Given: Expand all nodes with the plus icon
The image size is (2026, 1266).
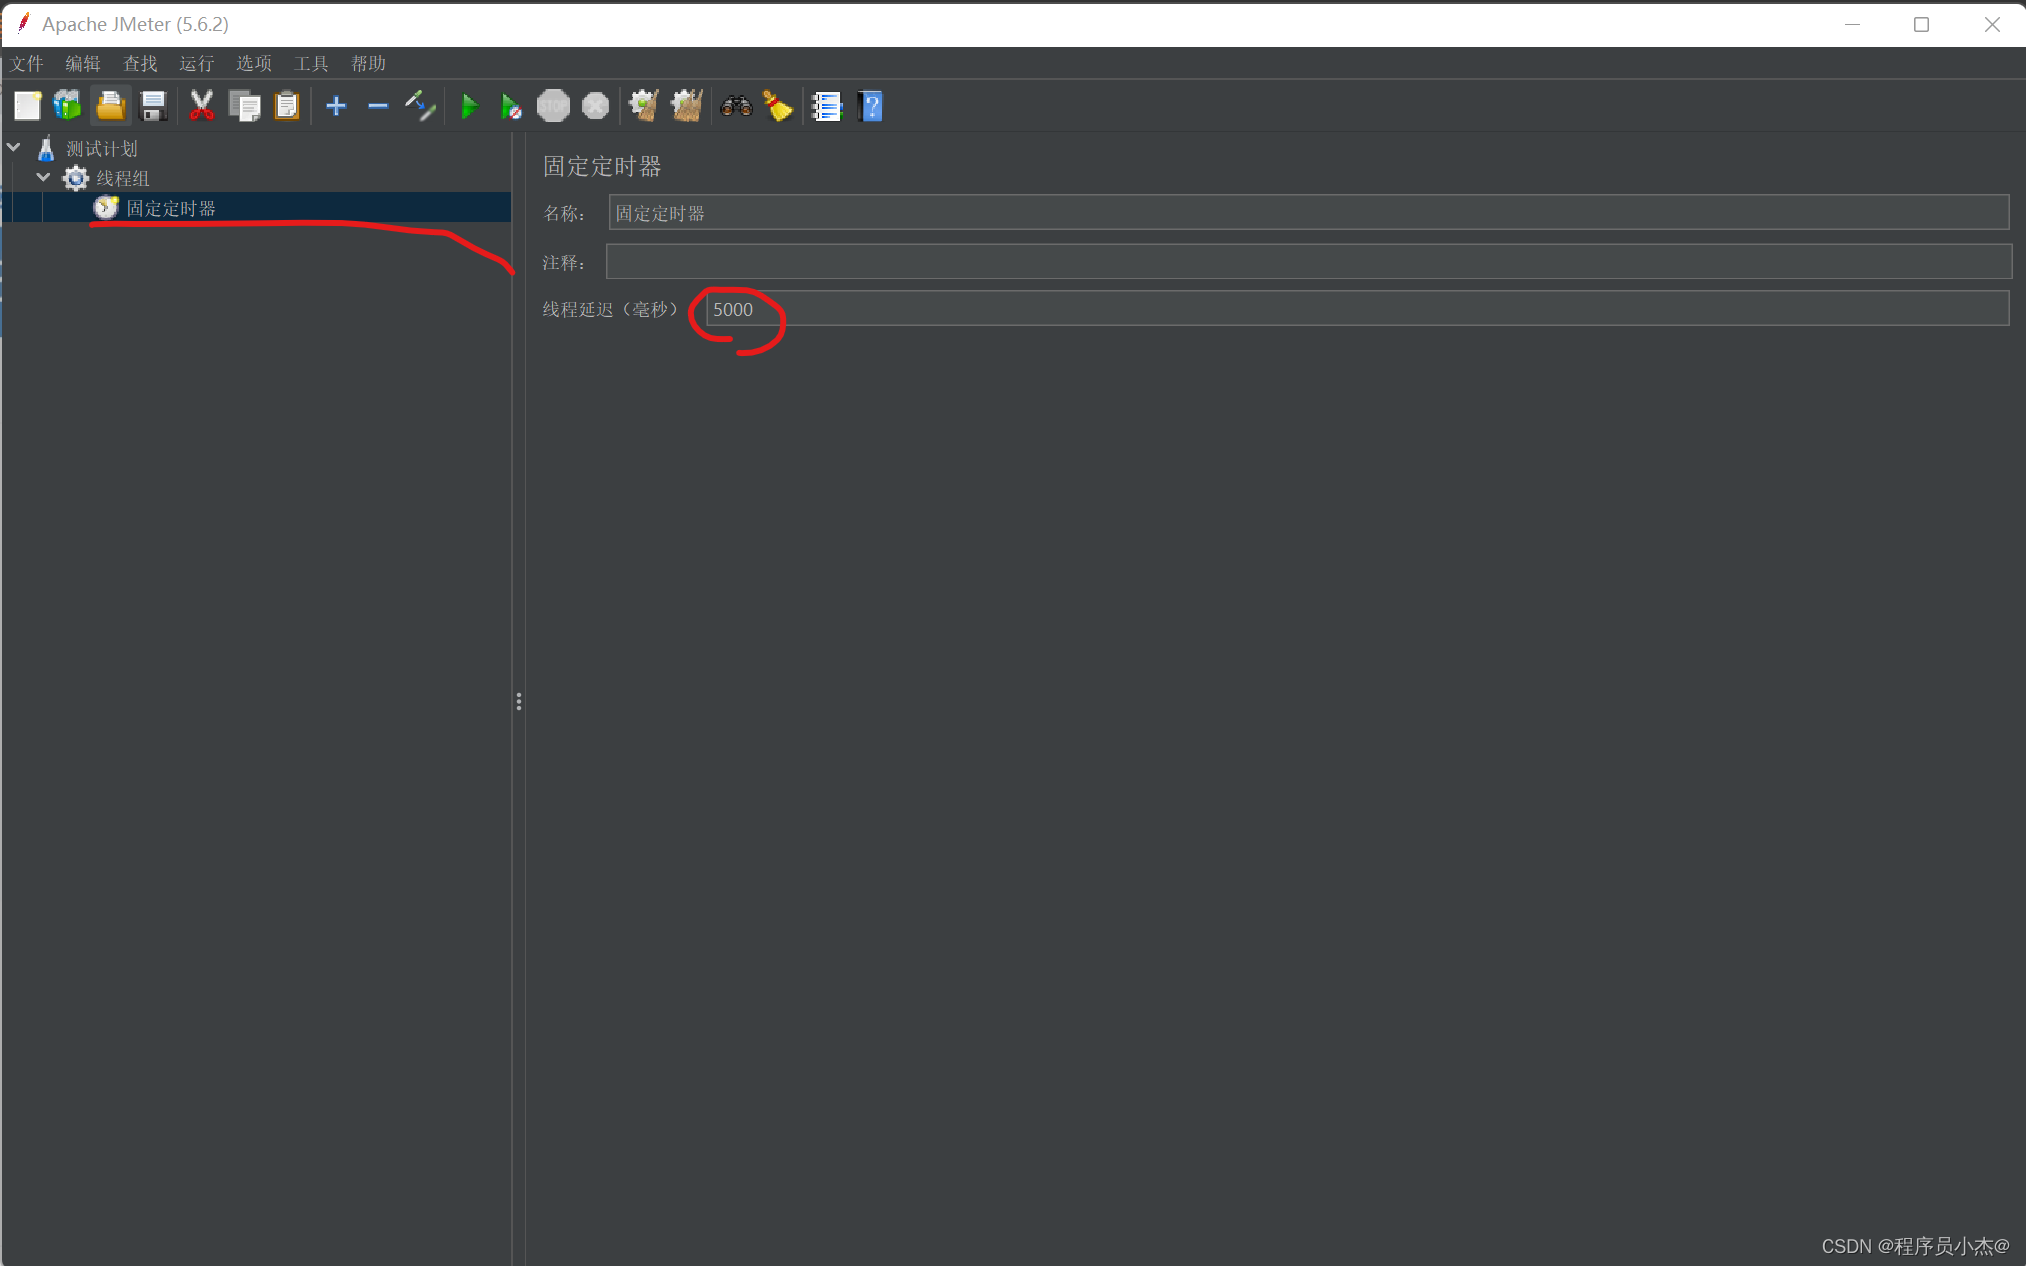Looking at the screenshot, I should (x=336, y=106).
